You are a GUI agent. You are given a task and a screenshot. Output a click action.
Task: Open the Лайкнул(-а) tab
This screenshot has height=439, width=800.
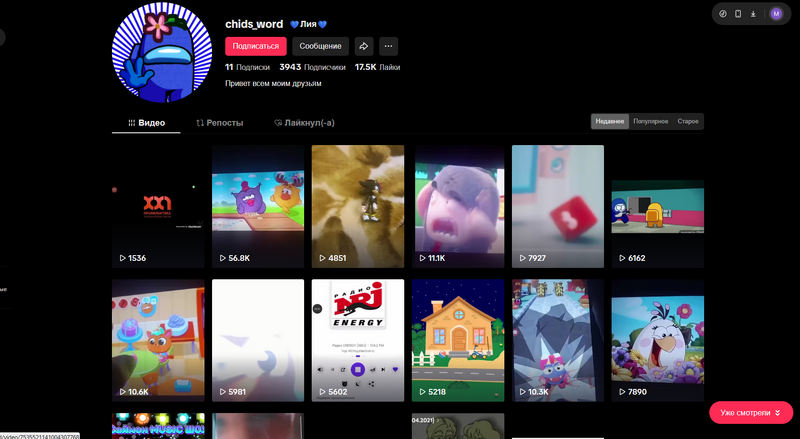(303, 122)
